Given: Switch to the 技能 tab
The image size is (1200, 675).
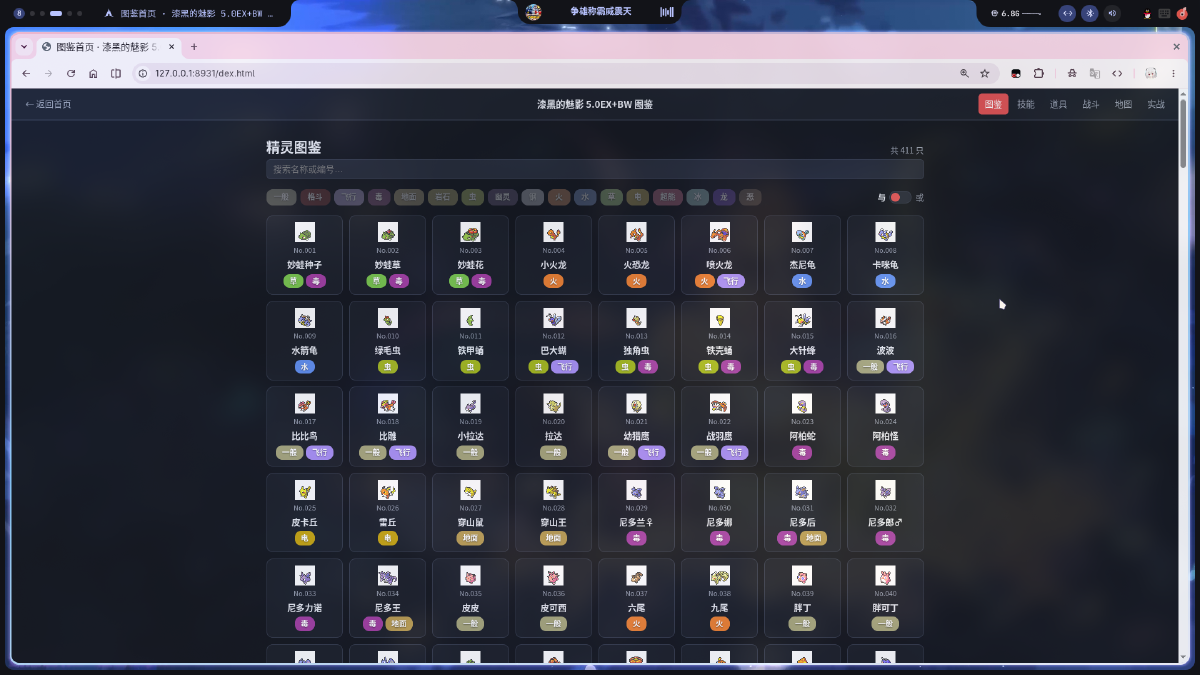Looking at the screenshot, I should pos(1026,104).
